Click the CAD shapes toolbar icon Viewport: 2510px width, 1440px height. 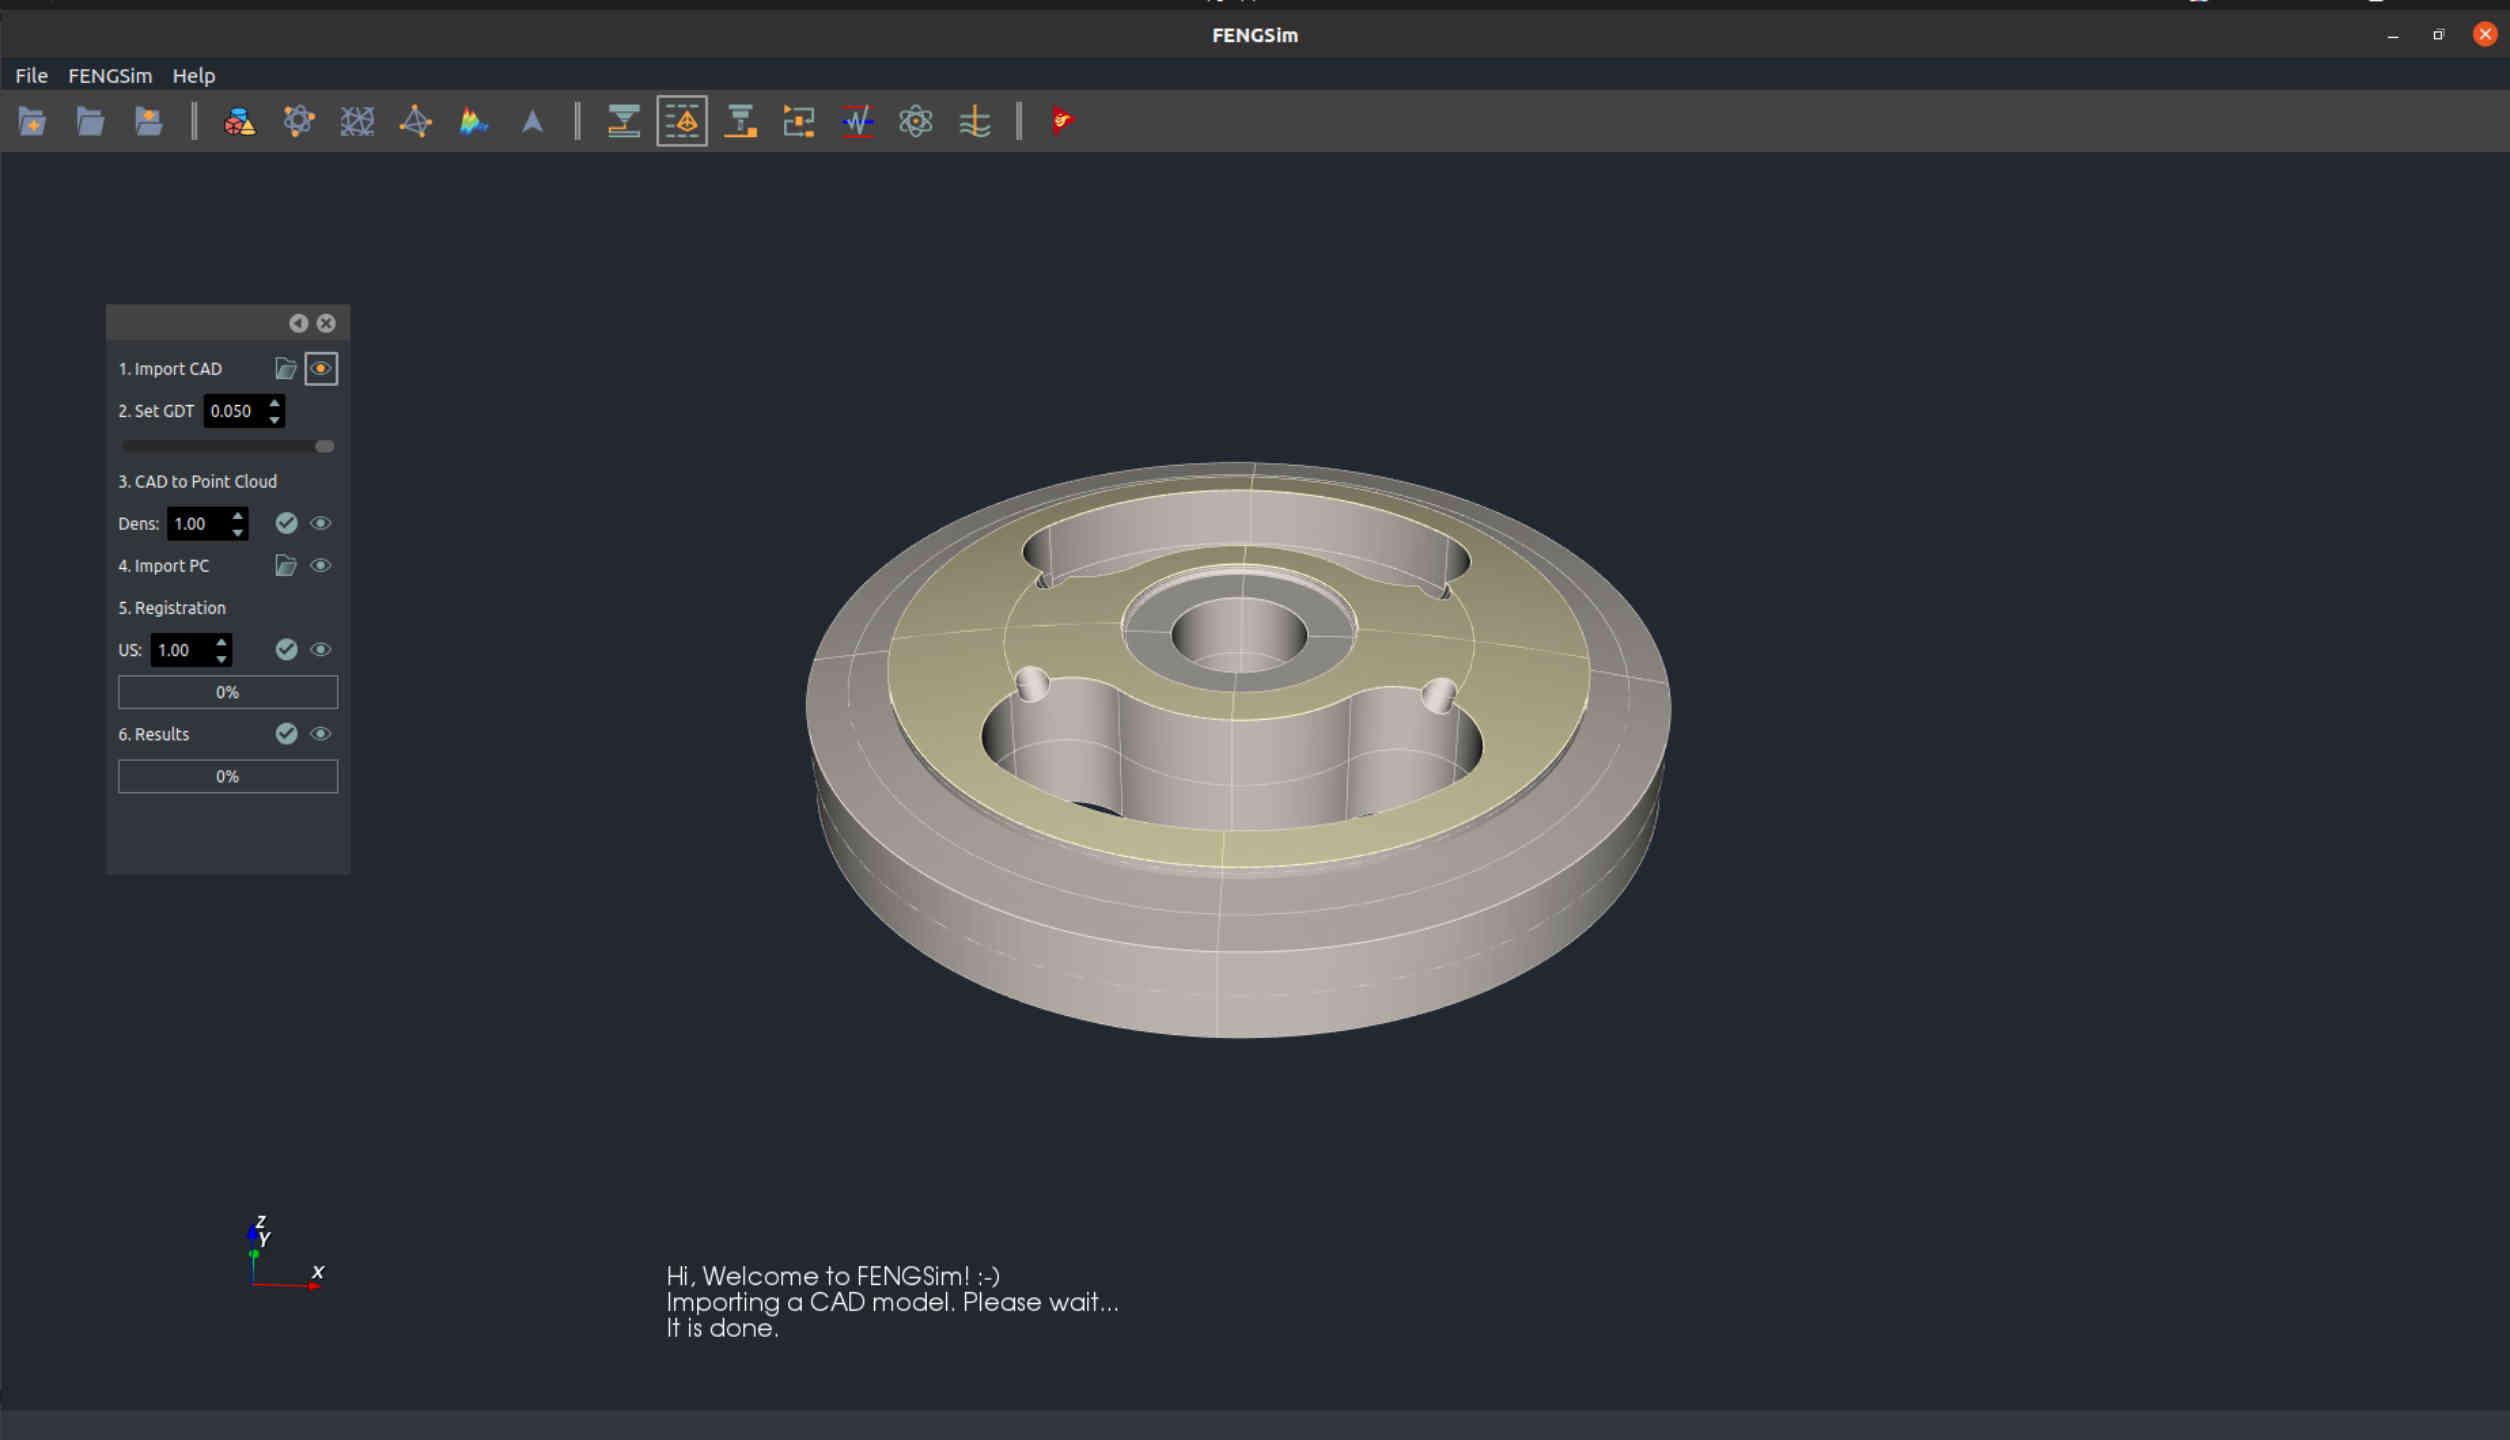239,122
